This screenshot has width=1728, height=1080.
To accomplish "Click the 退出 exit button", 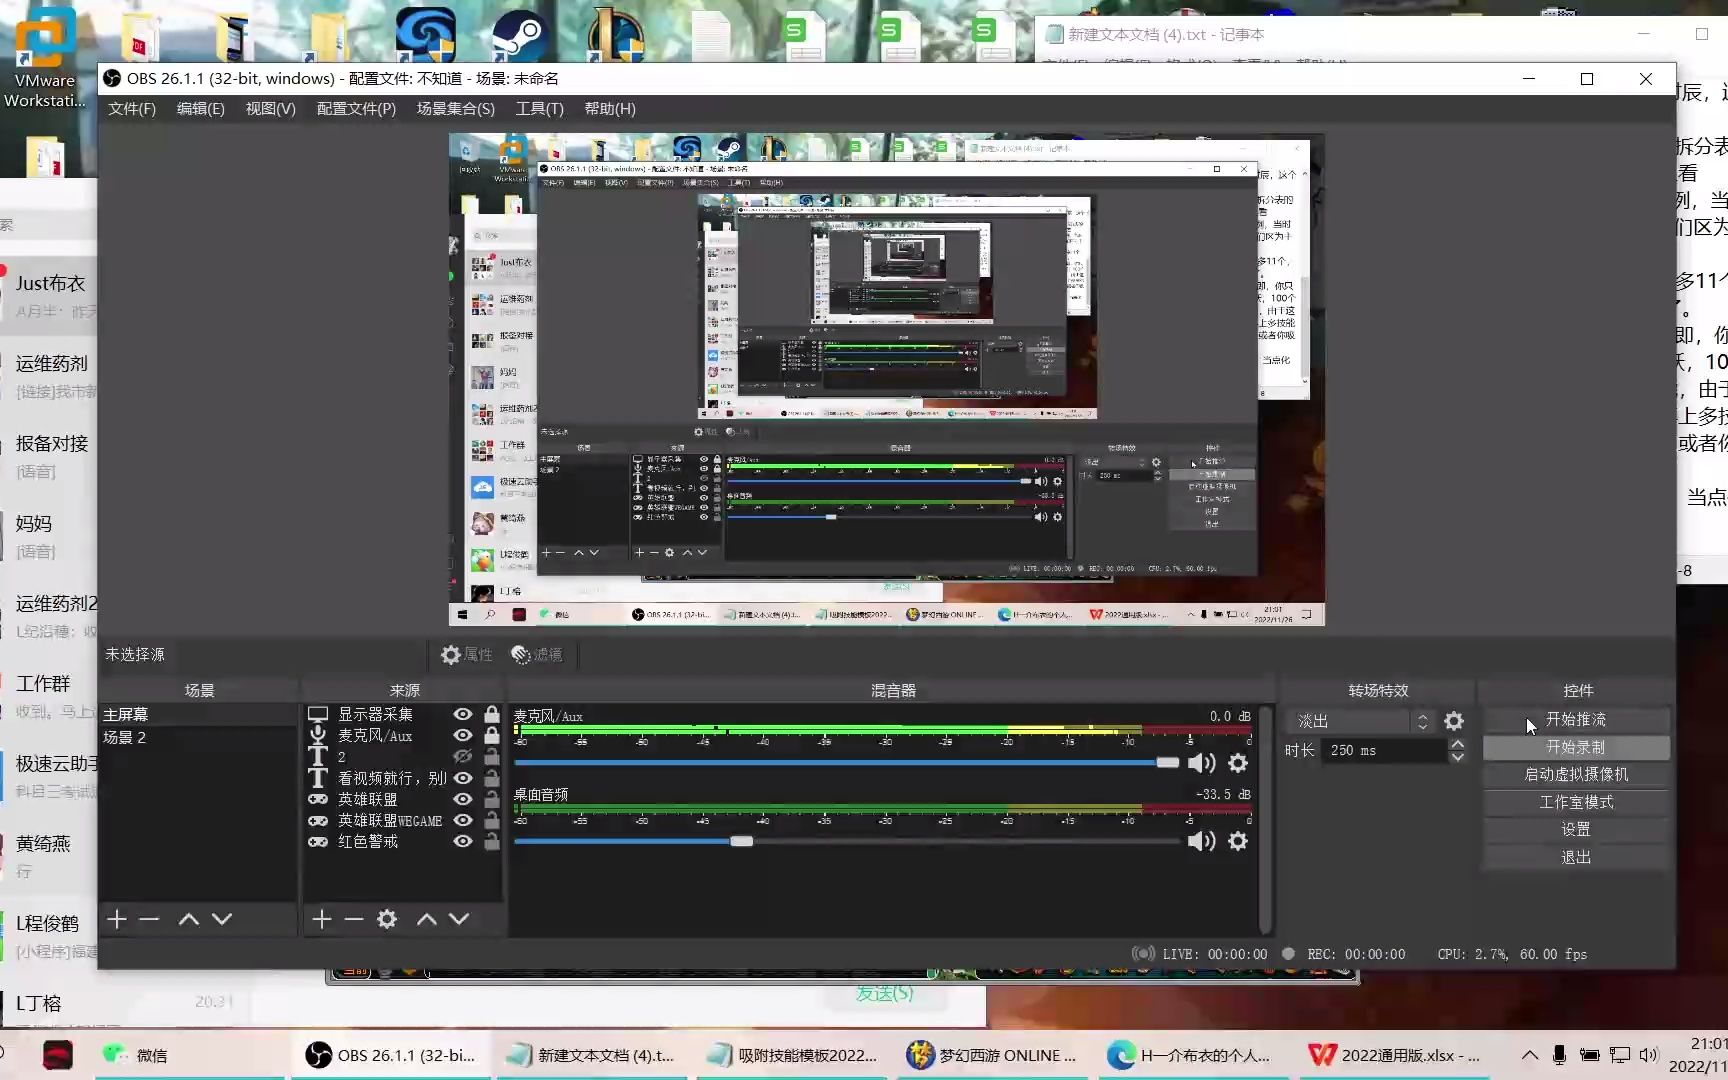I will (x=1576, y=857).
